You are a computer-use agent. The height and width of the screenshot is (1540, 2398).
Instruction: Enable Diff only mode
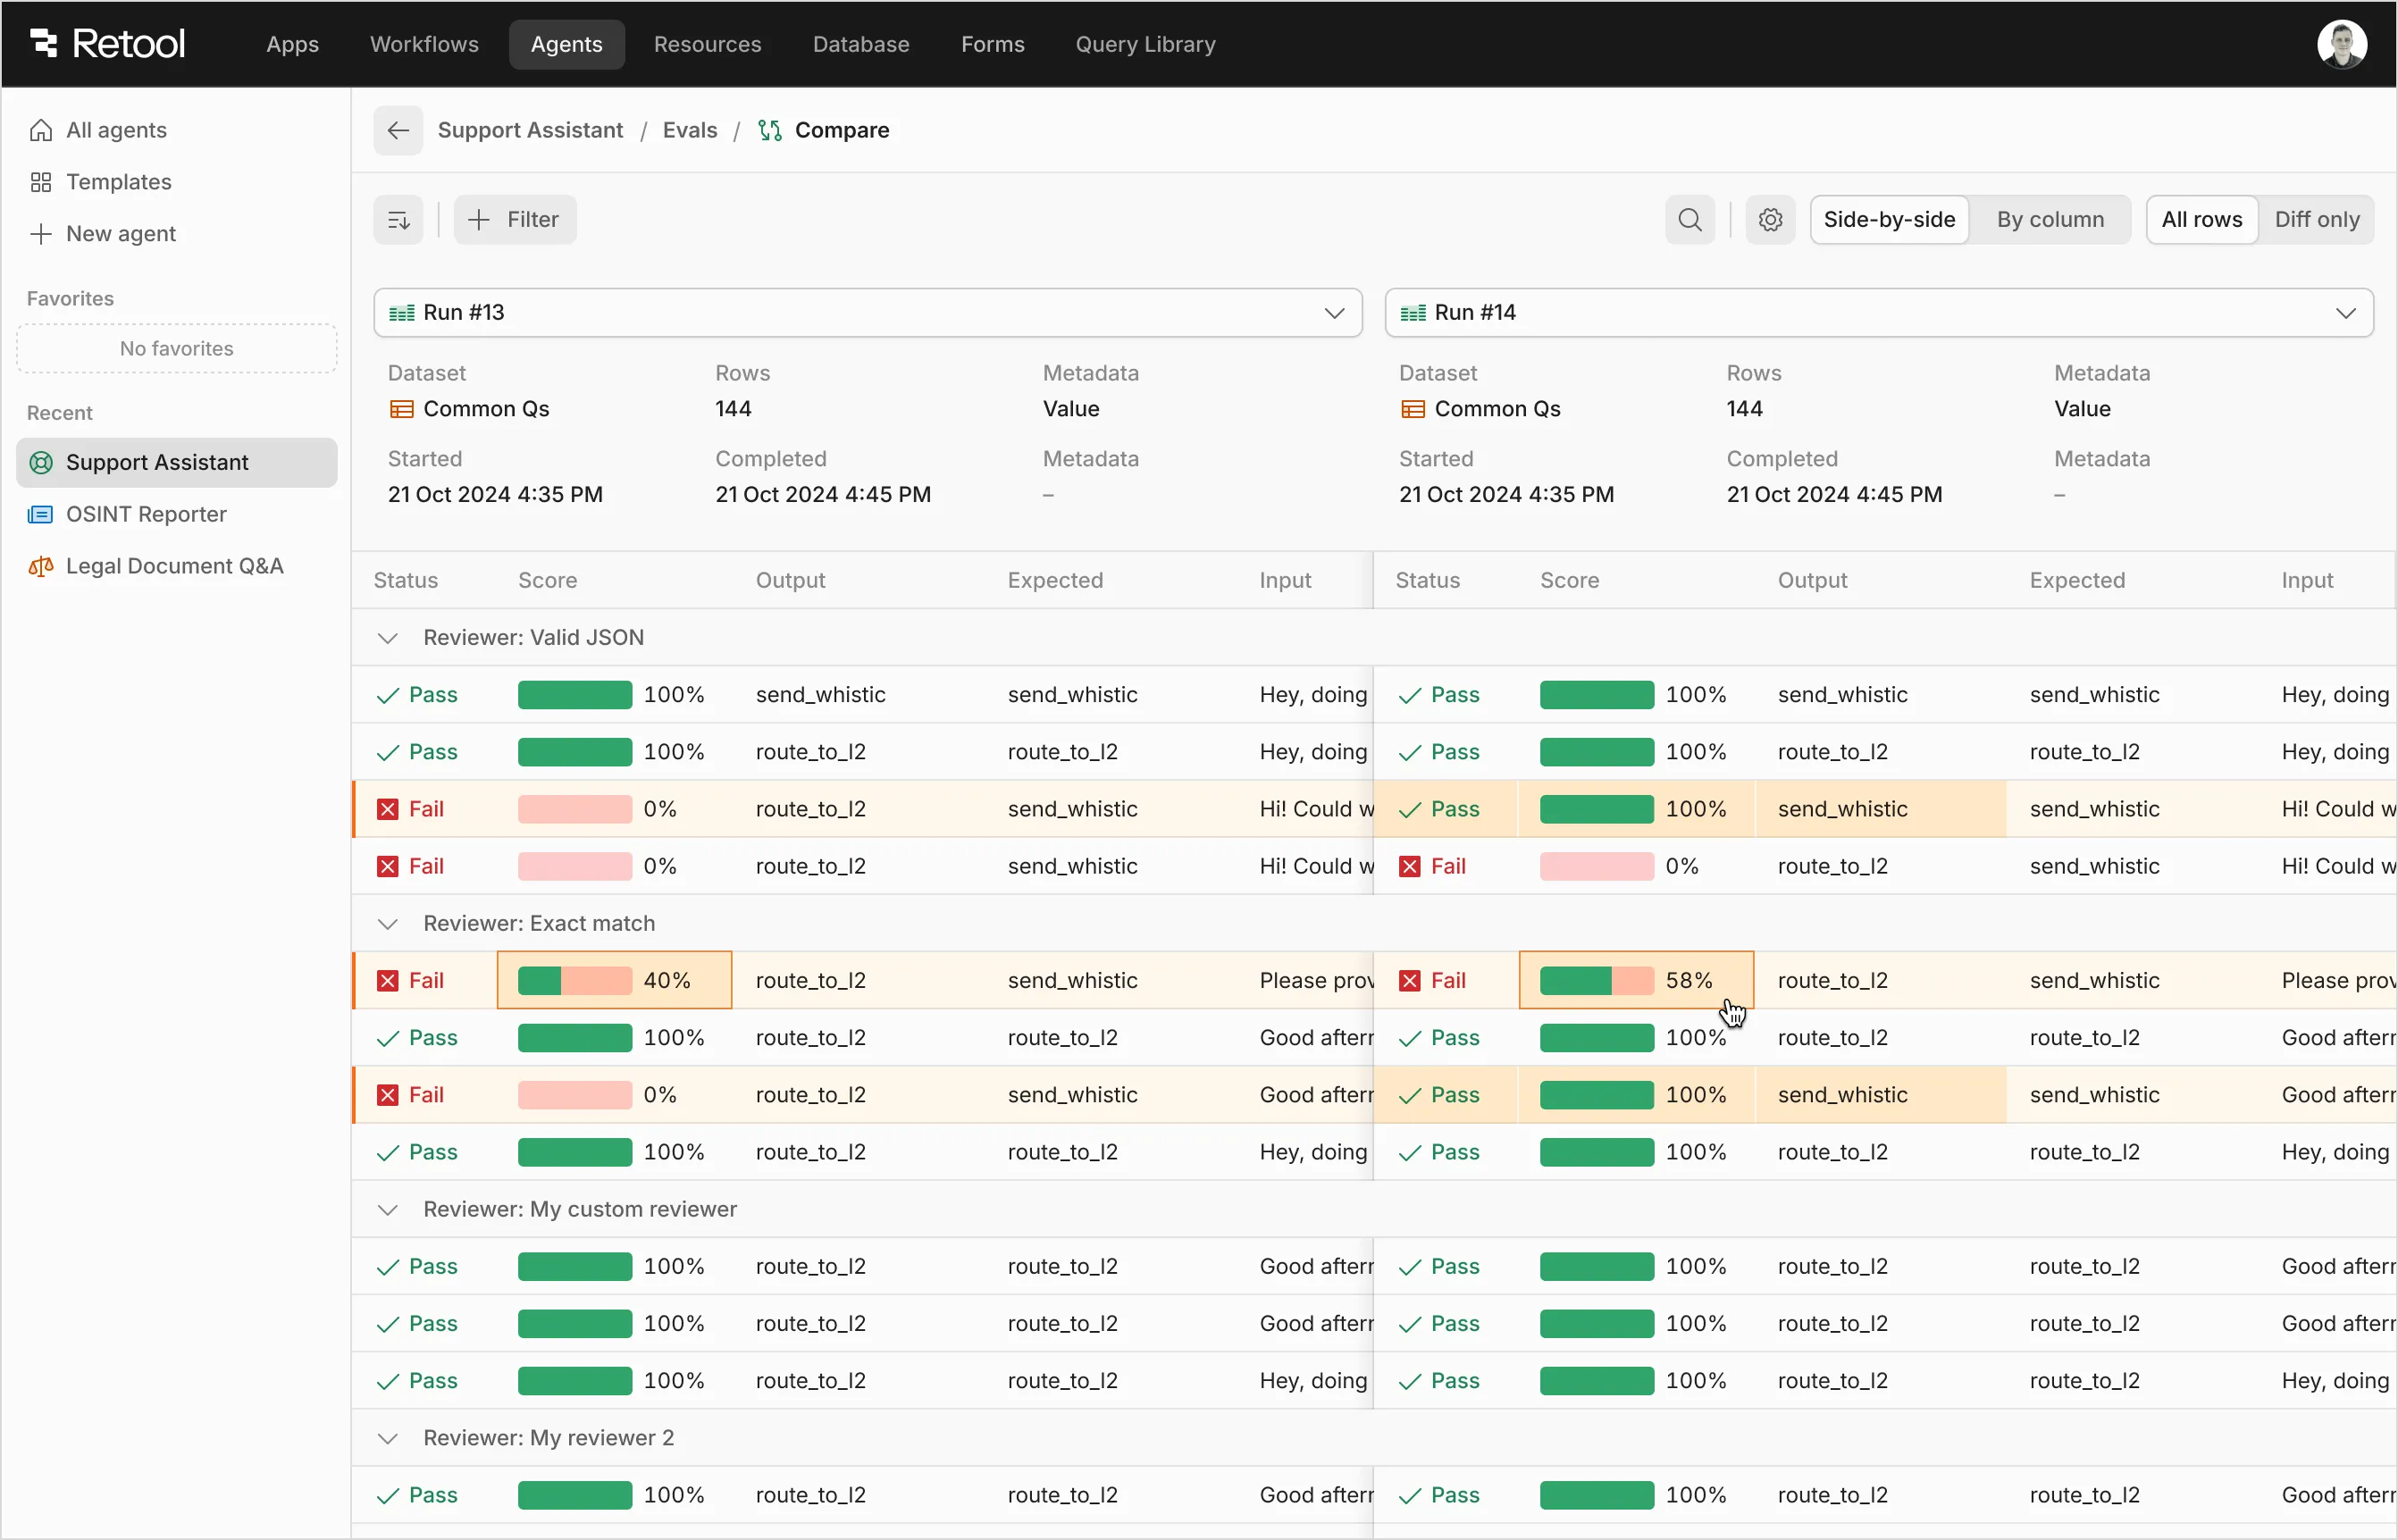click(x=2317, y=219)
